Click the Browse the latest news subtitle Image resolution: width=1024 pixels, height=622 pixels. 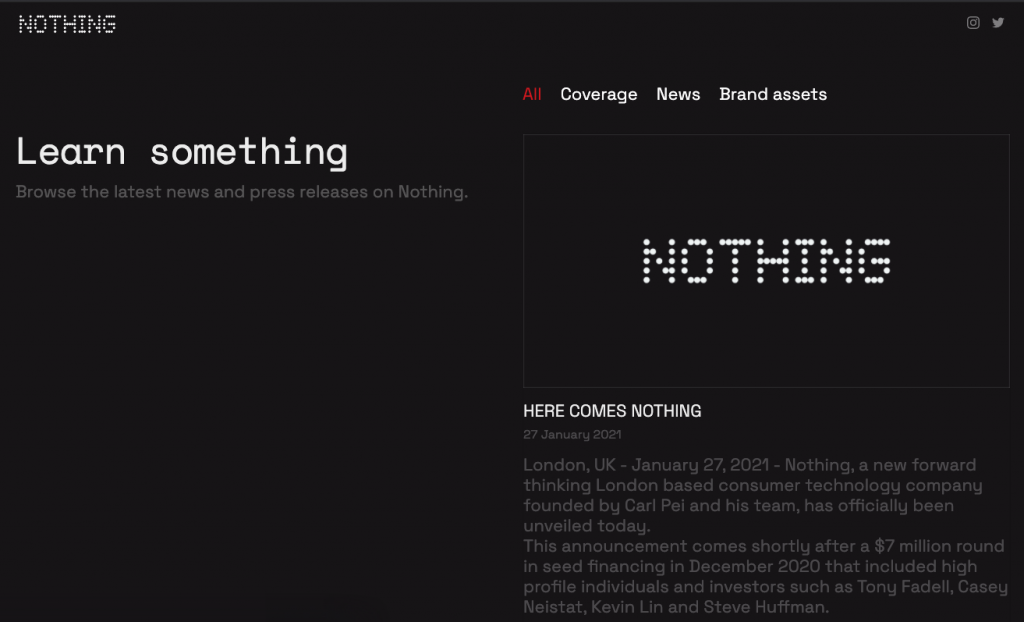click(x=242, y=191)
